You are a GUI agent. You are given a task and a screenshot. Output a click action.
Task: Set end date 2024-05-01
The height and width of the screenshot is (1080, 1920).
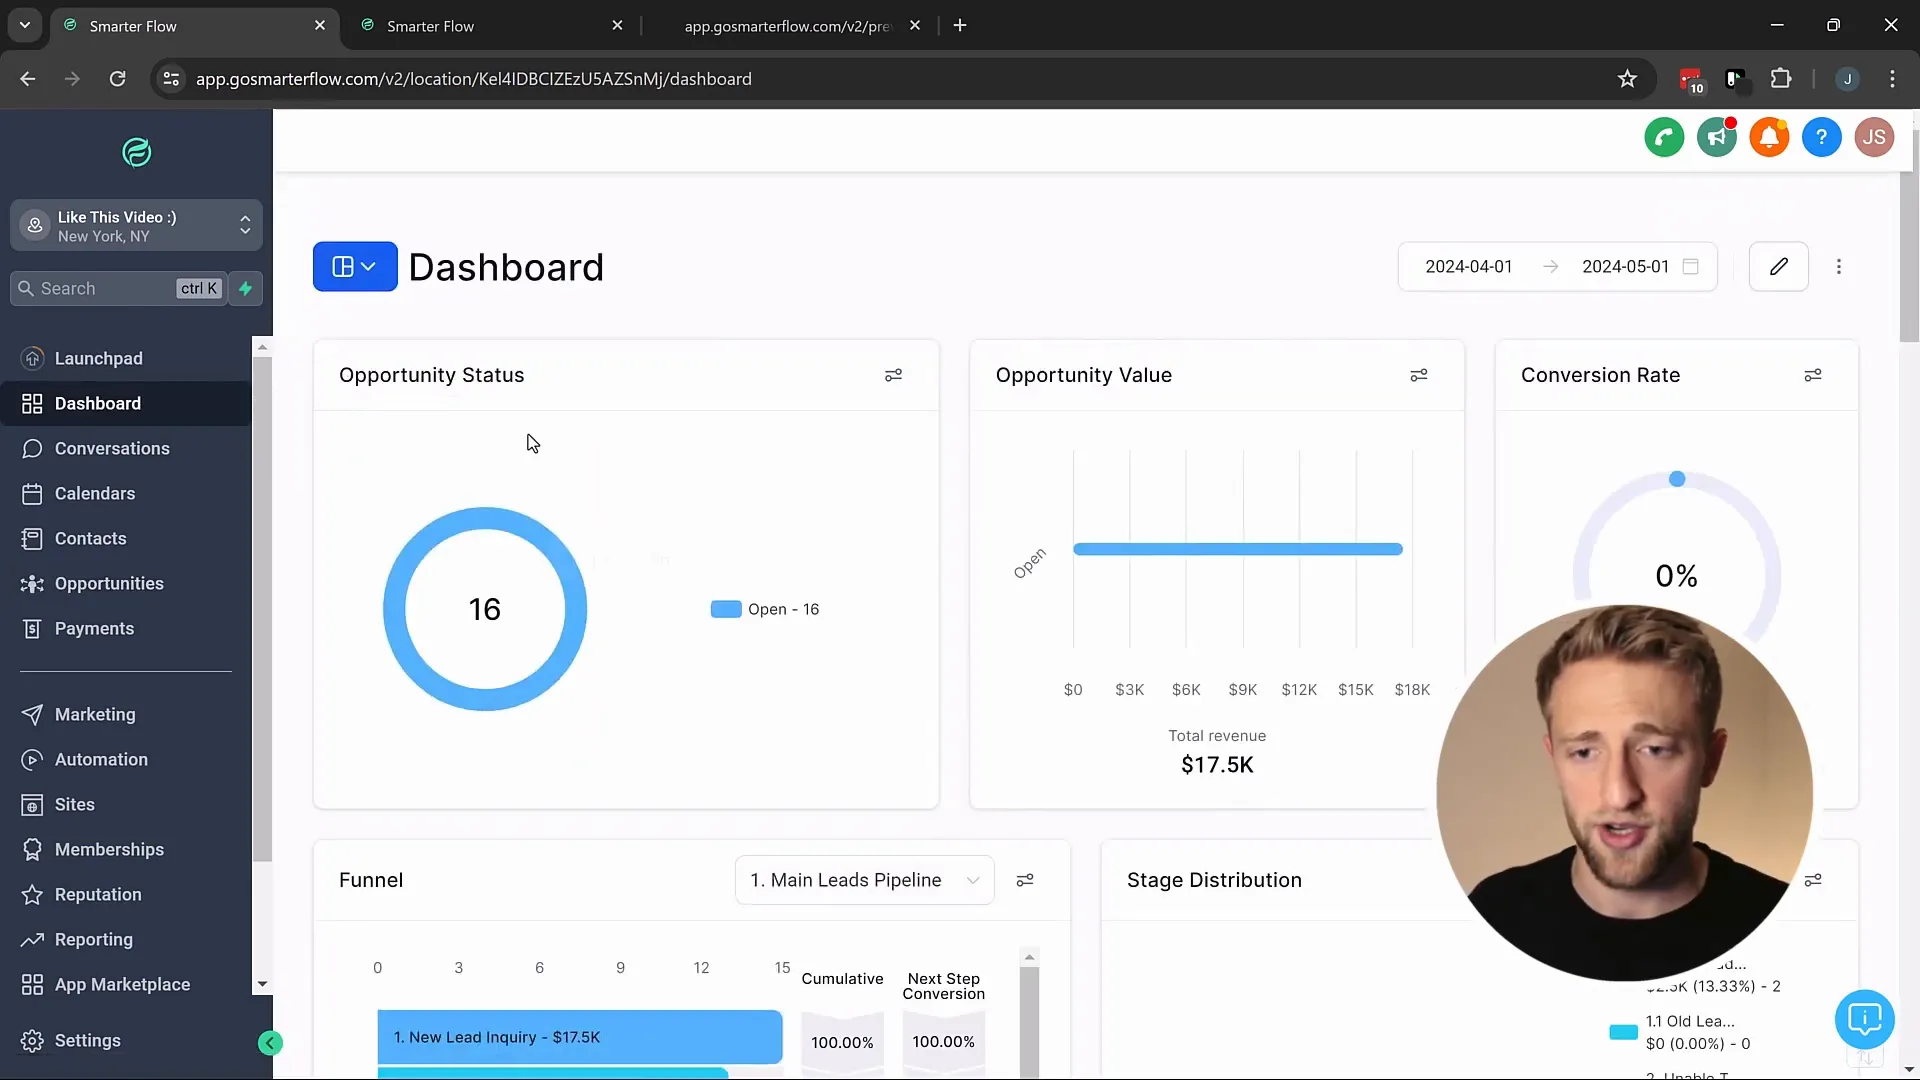(x=1625, y=266)
